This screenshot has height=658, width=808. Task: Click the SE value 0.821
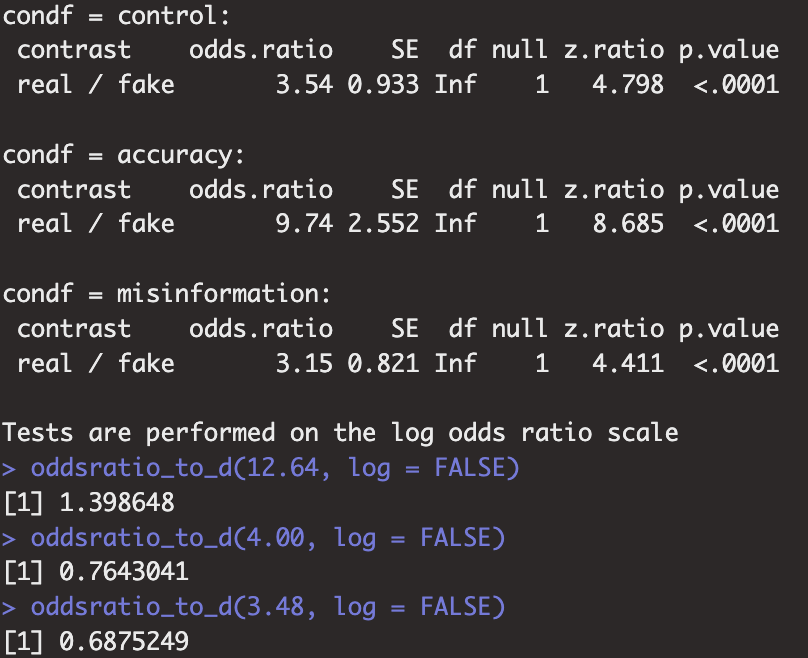click(383, 362)
